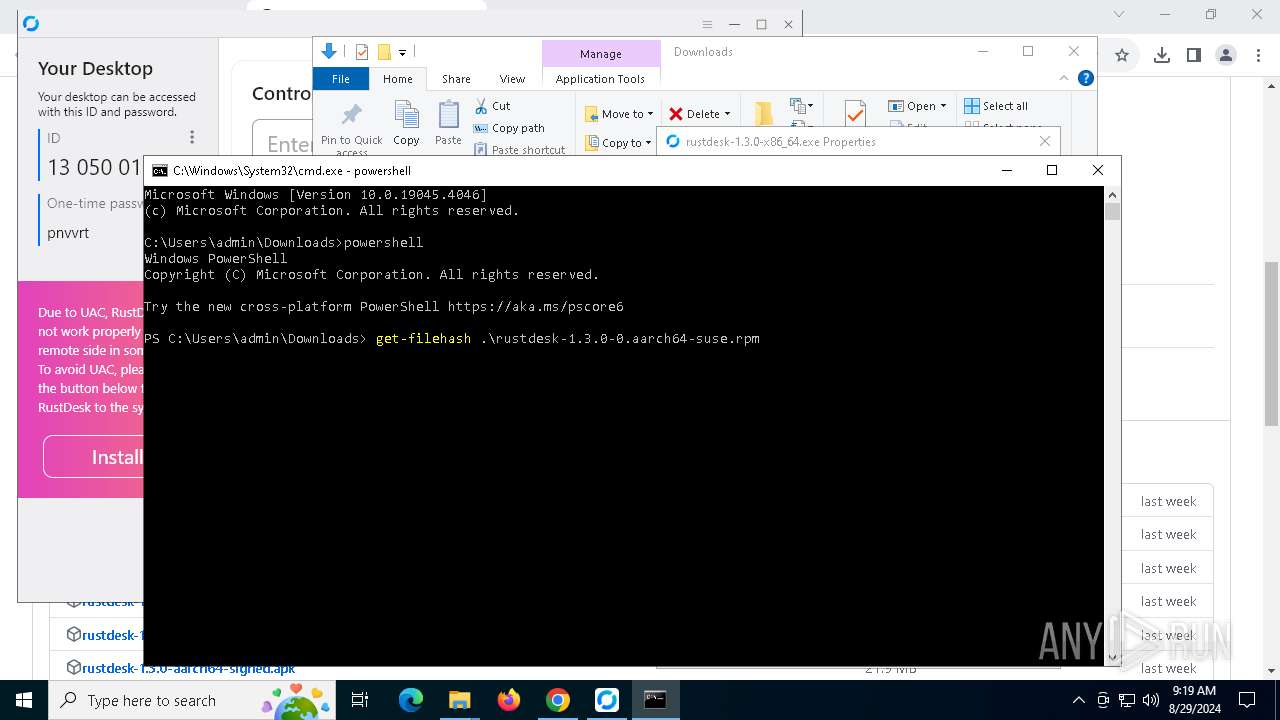1280x720 pixels.
Task: Open Firefox from taskbar
Action: click(509, 700)
